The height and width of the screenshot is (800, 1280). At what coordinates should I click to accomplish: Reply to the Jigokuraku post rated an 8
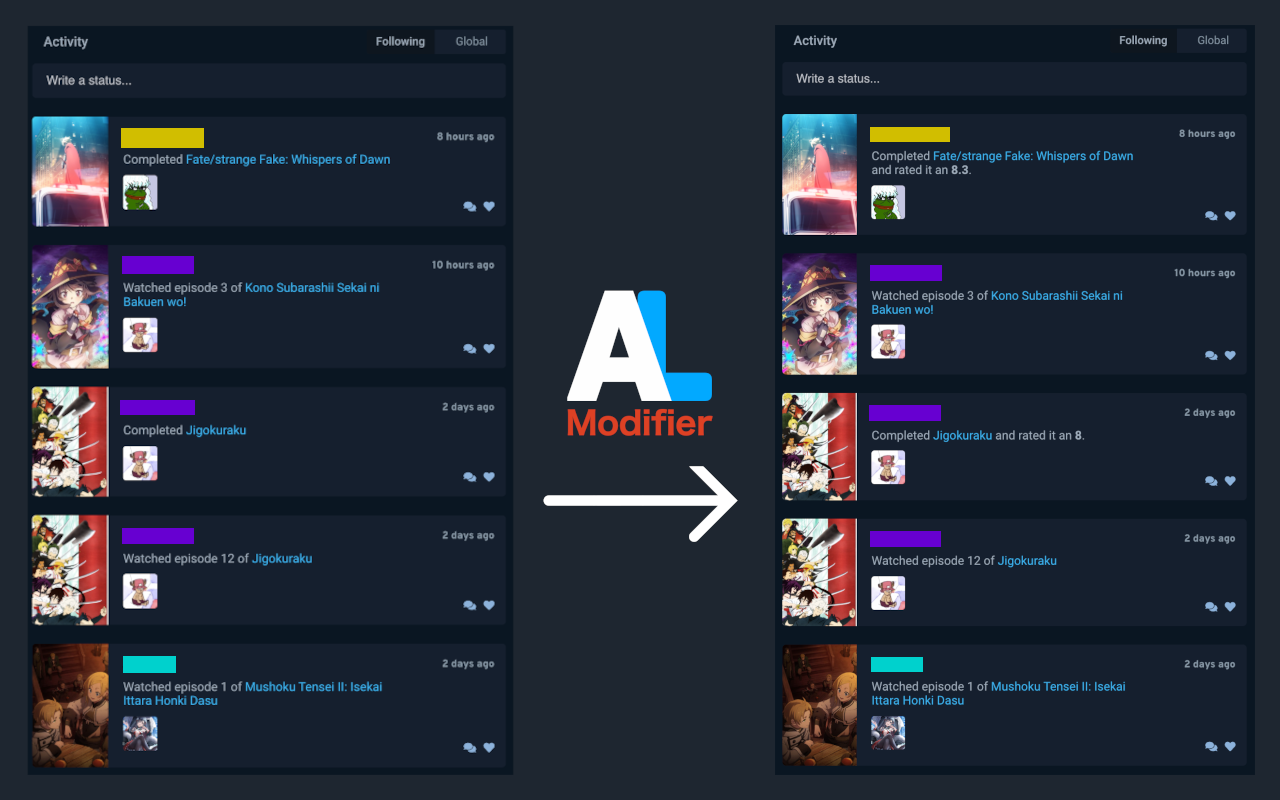click(x=1211, y=481)
